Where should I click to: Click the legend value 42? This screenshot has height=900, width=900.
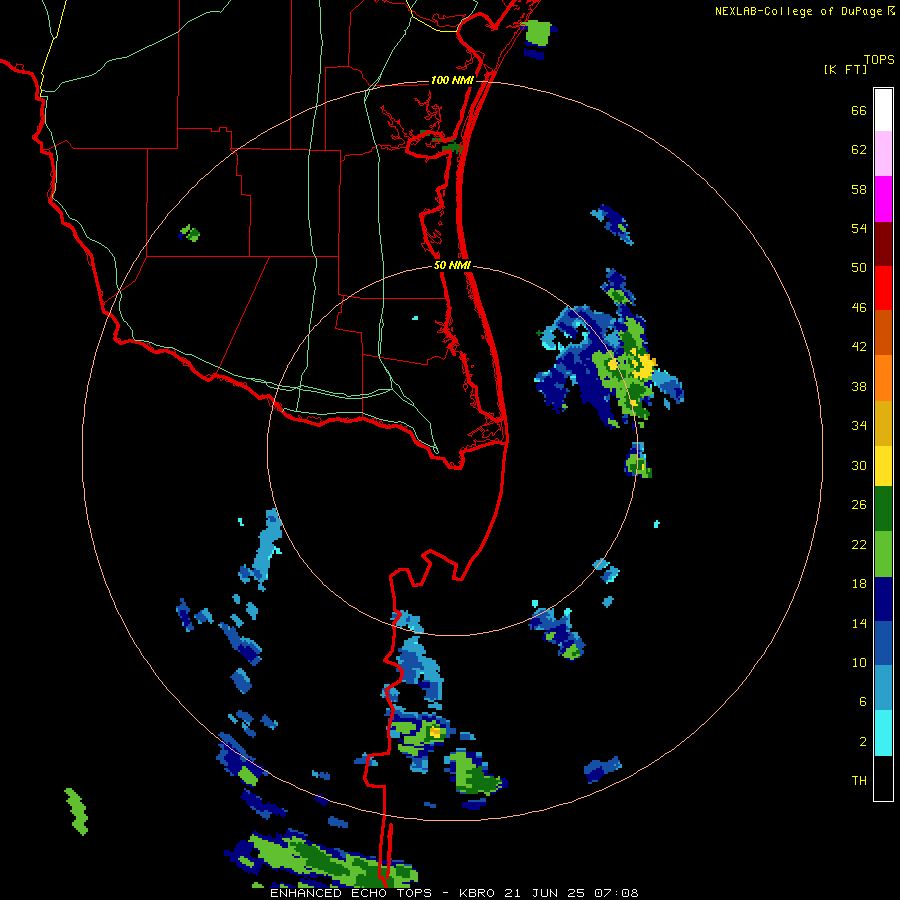click(x=859, y=347)
